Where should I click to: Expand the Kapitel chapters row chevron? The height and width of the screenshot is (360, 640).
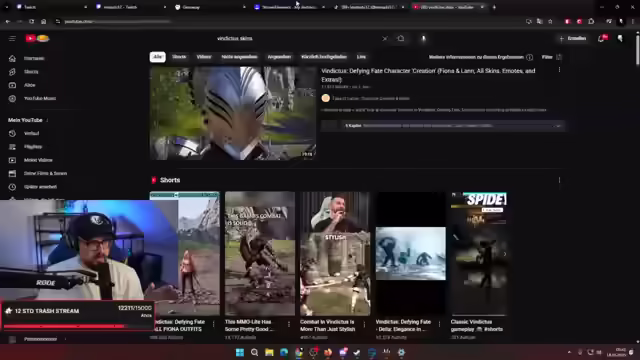[558, 126]
